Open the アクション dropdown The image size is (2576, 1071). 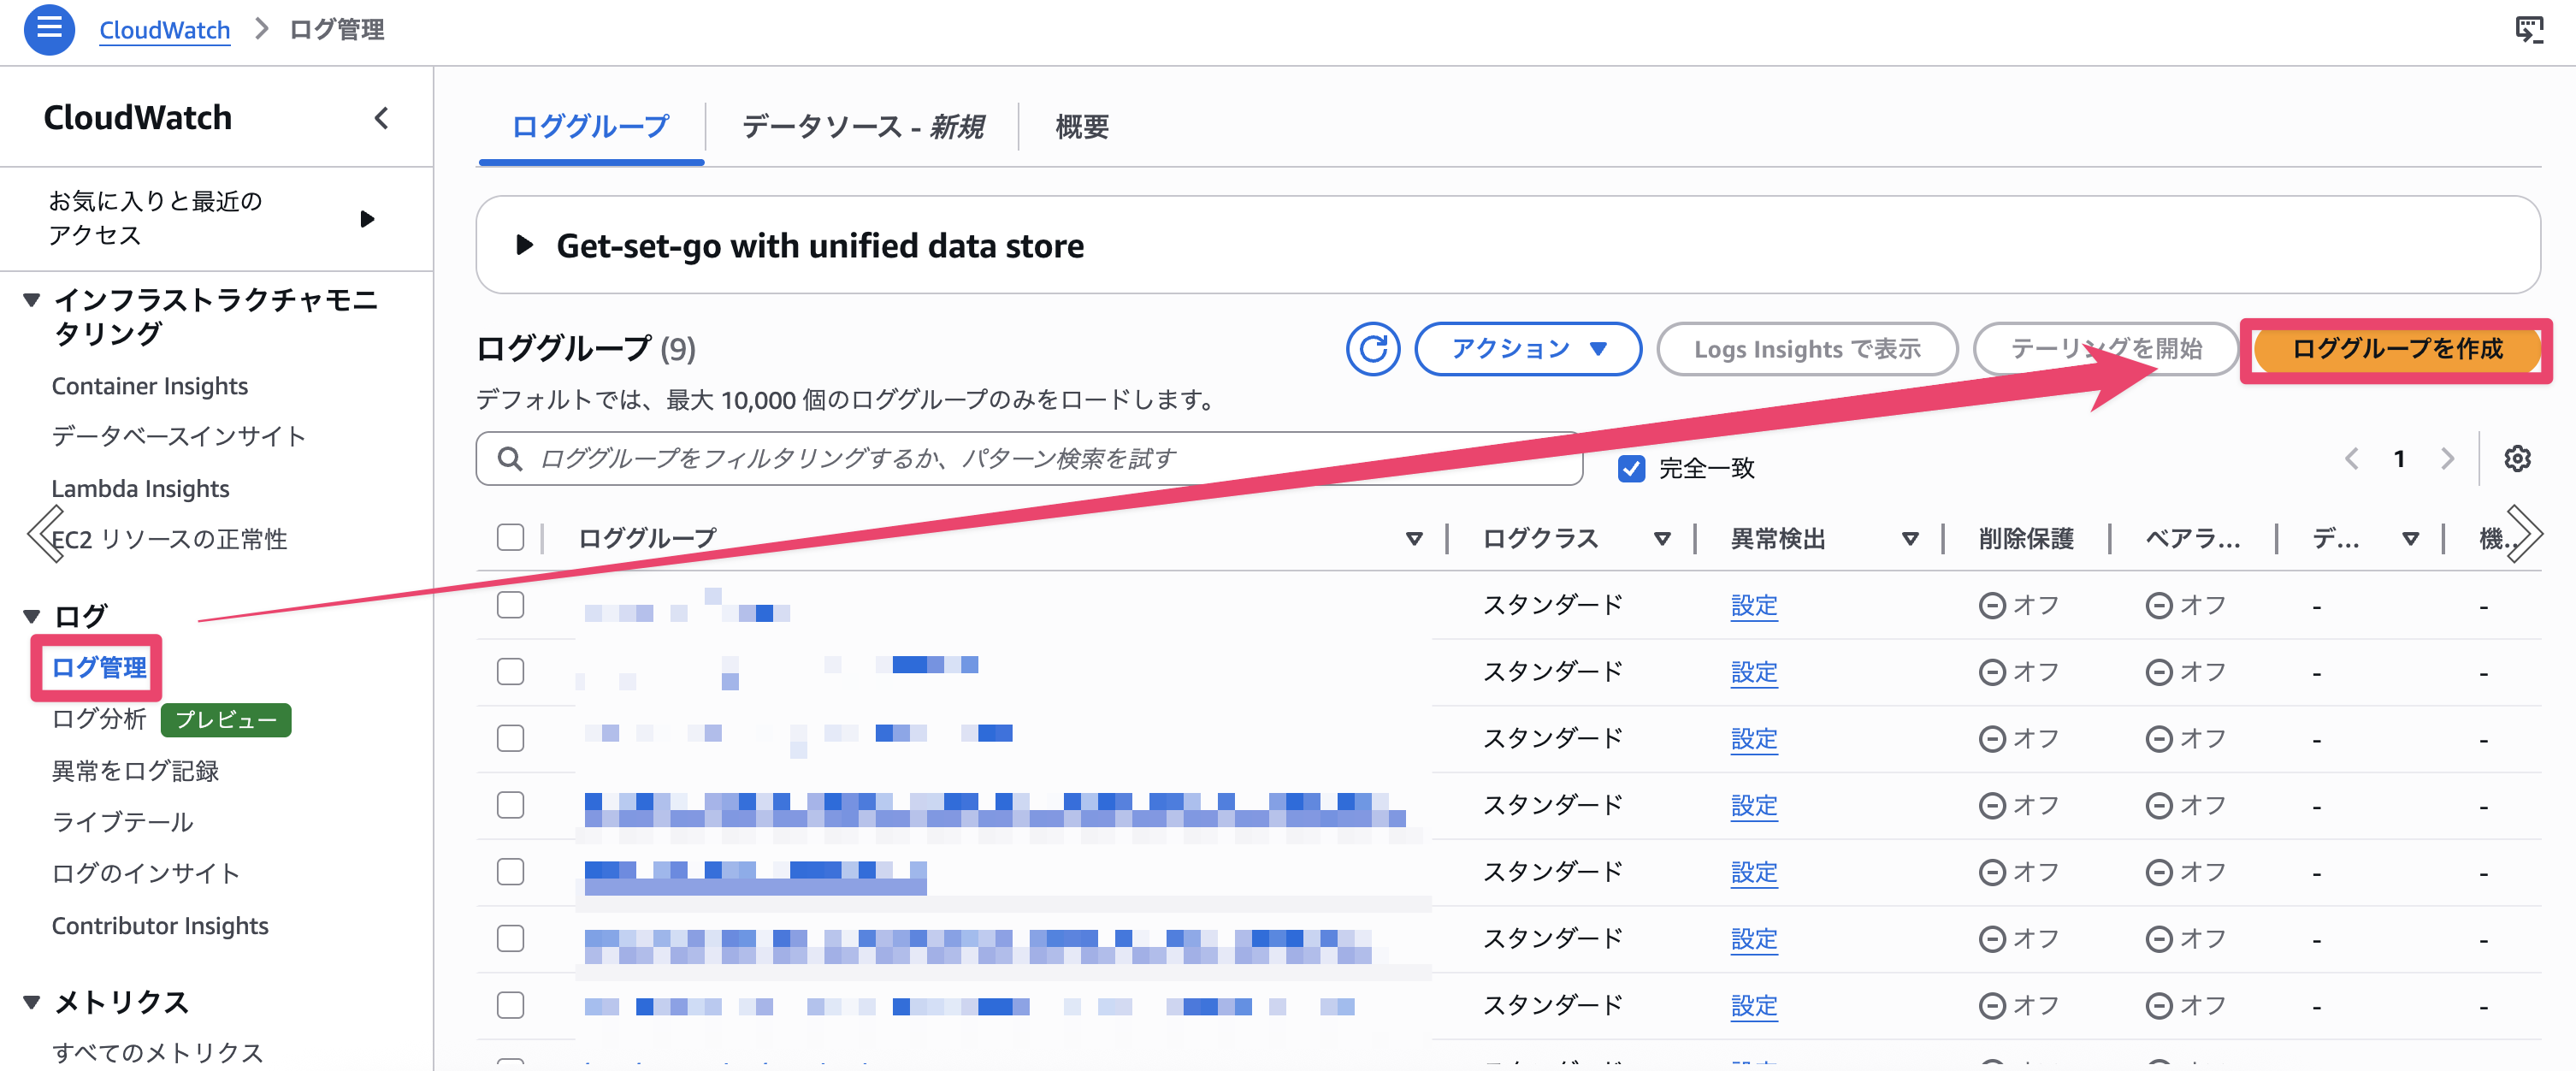pos(1527,349)
